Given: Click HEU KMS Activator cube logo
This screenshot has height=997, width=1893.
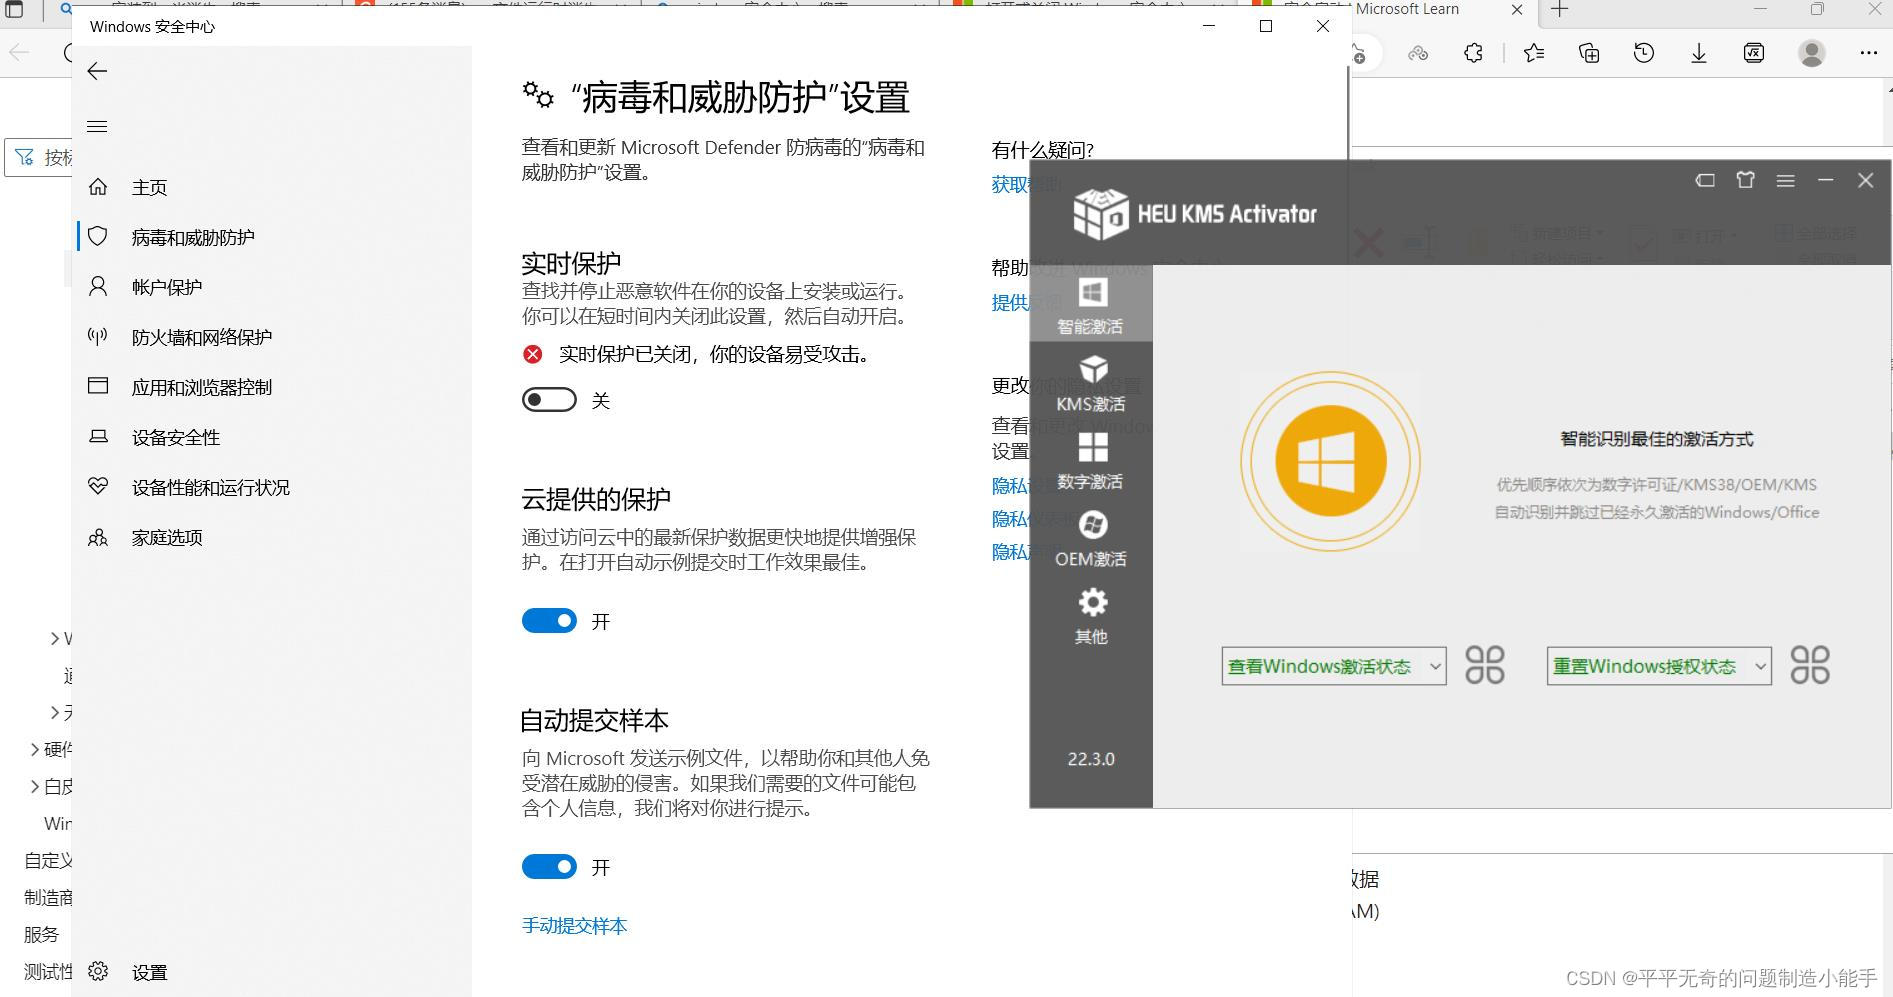Looking at the screenshot, I should coord(1100,213).
